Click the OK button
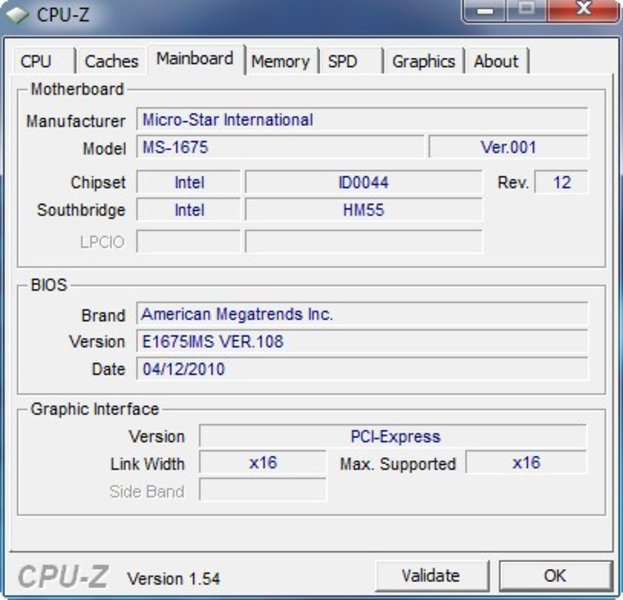Screen dimensions: 623x600 point(555,575)
